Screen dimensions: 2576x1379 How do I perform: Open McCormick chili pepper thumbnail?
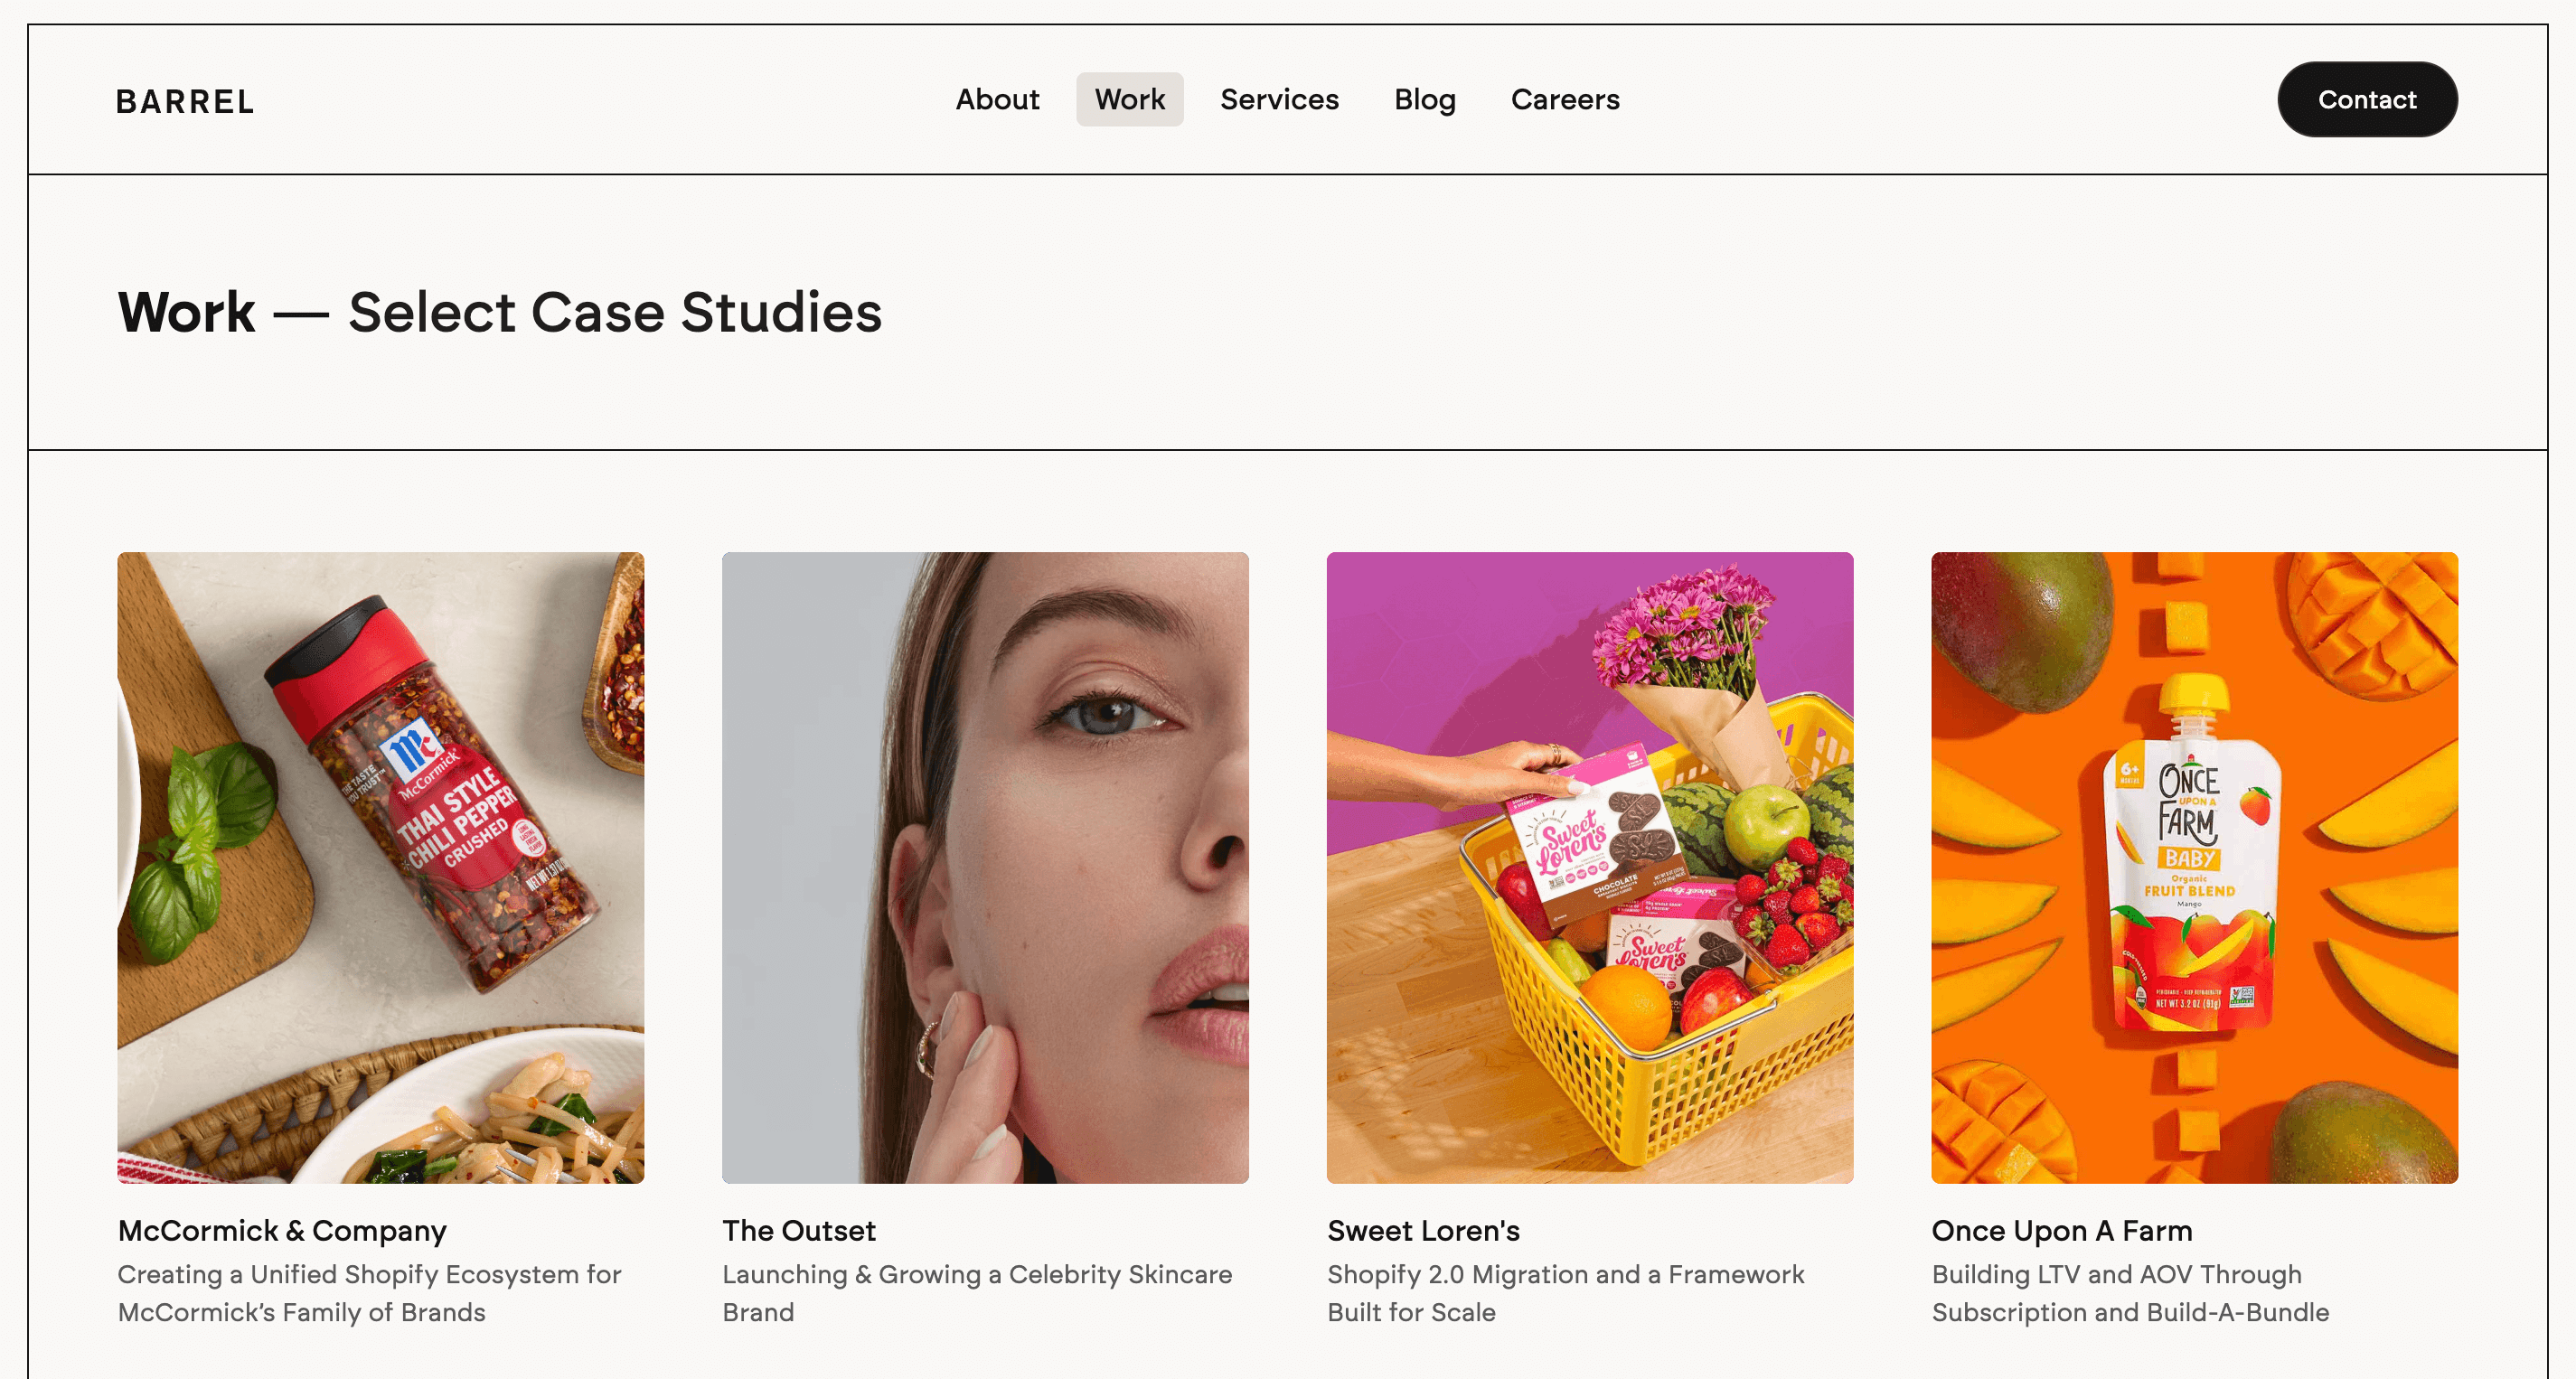click(380, 867)
